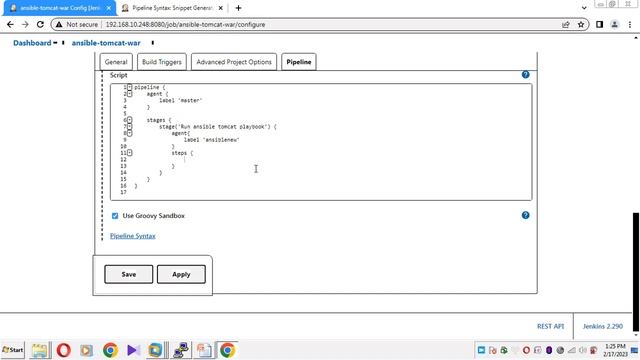Open the Pipeline Syntax link
640x360 pixels.
[133, 236]
